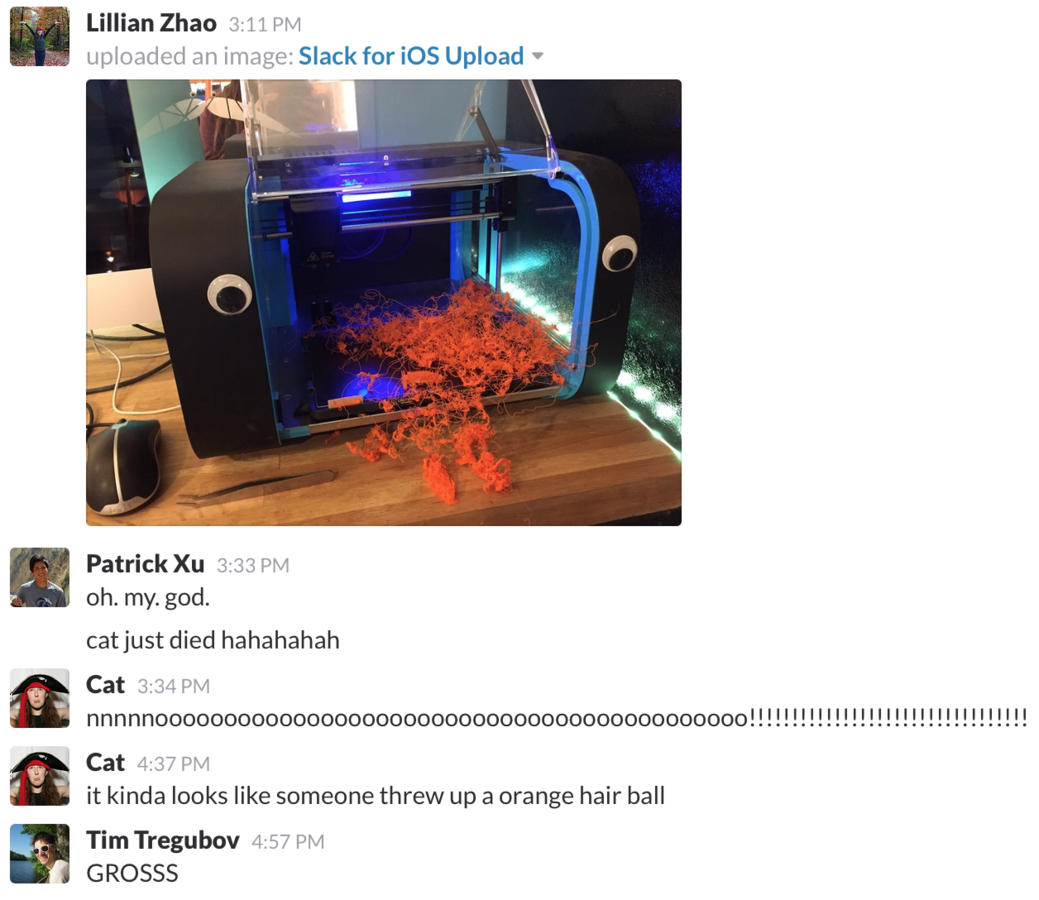
Task: Click the Lillian Zhao username
Action: [151, 23]
